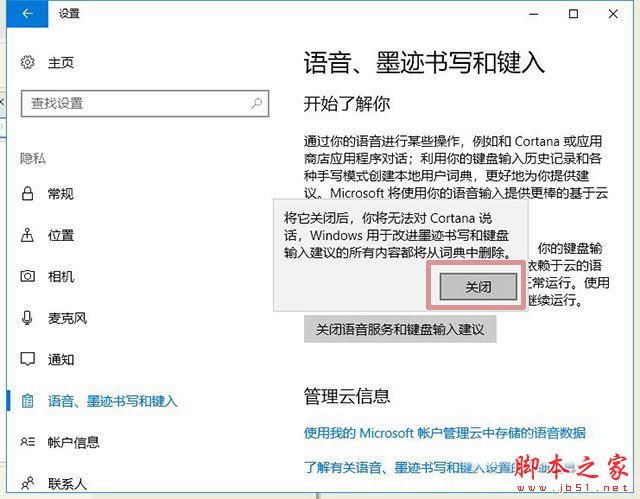640x499 pixels.
Task: Click the lock icon beside 常规
Action: [x=27, y=193]
